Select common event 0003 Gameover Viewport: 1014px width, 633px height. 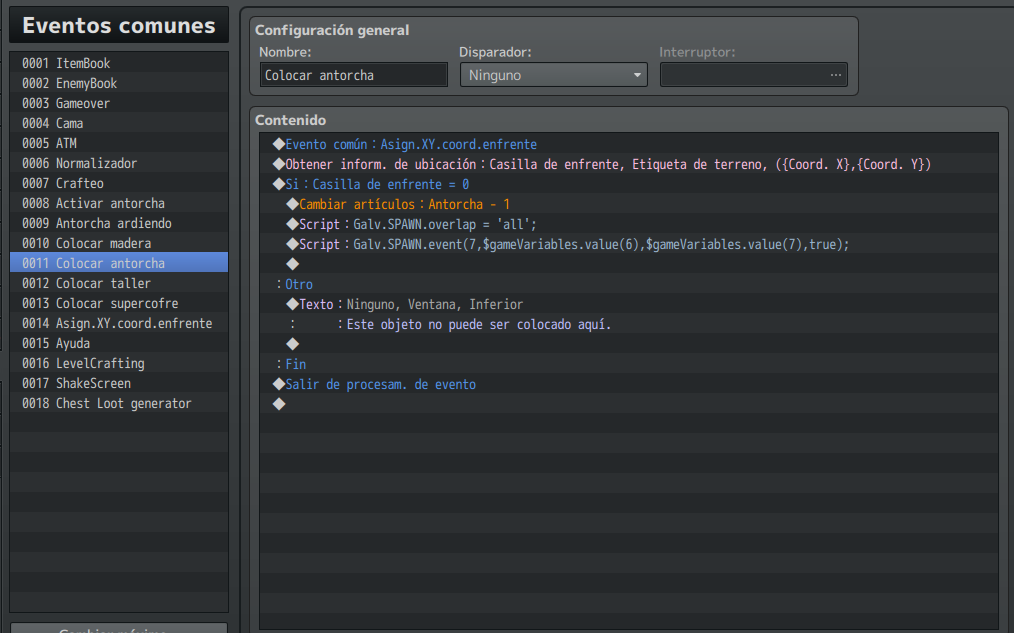pos(119,103)
